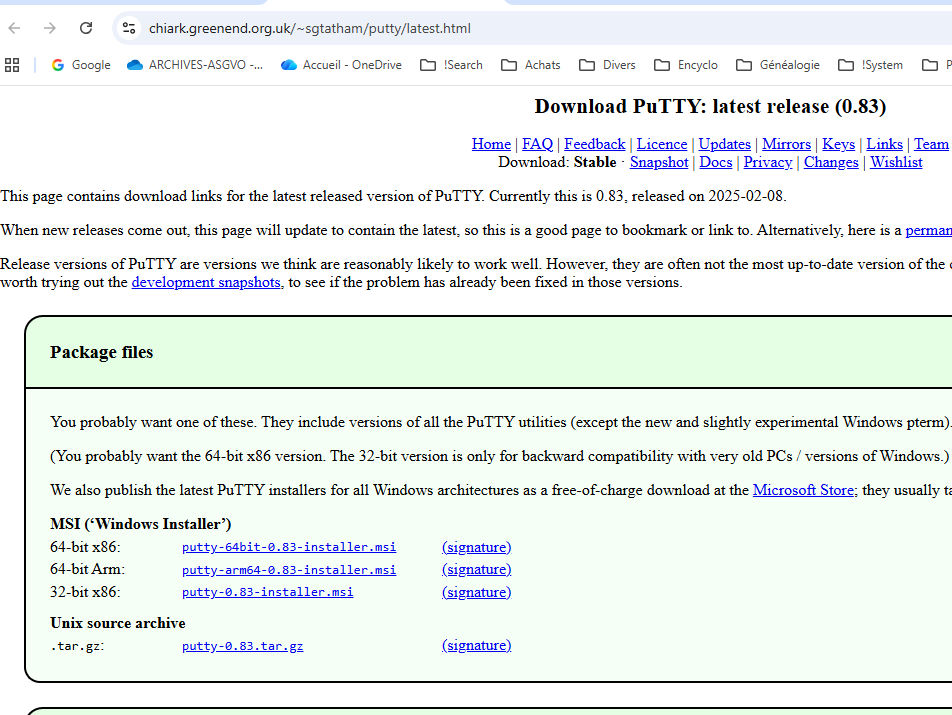Download putty-64bit-0.83-installer.msi
The height and width of the screenshot is (715, 952).
[x=289, y=547]
